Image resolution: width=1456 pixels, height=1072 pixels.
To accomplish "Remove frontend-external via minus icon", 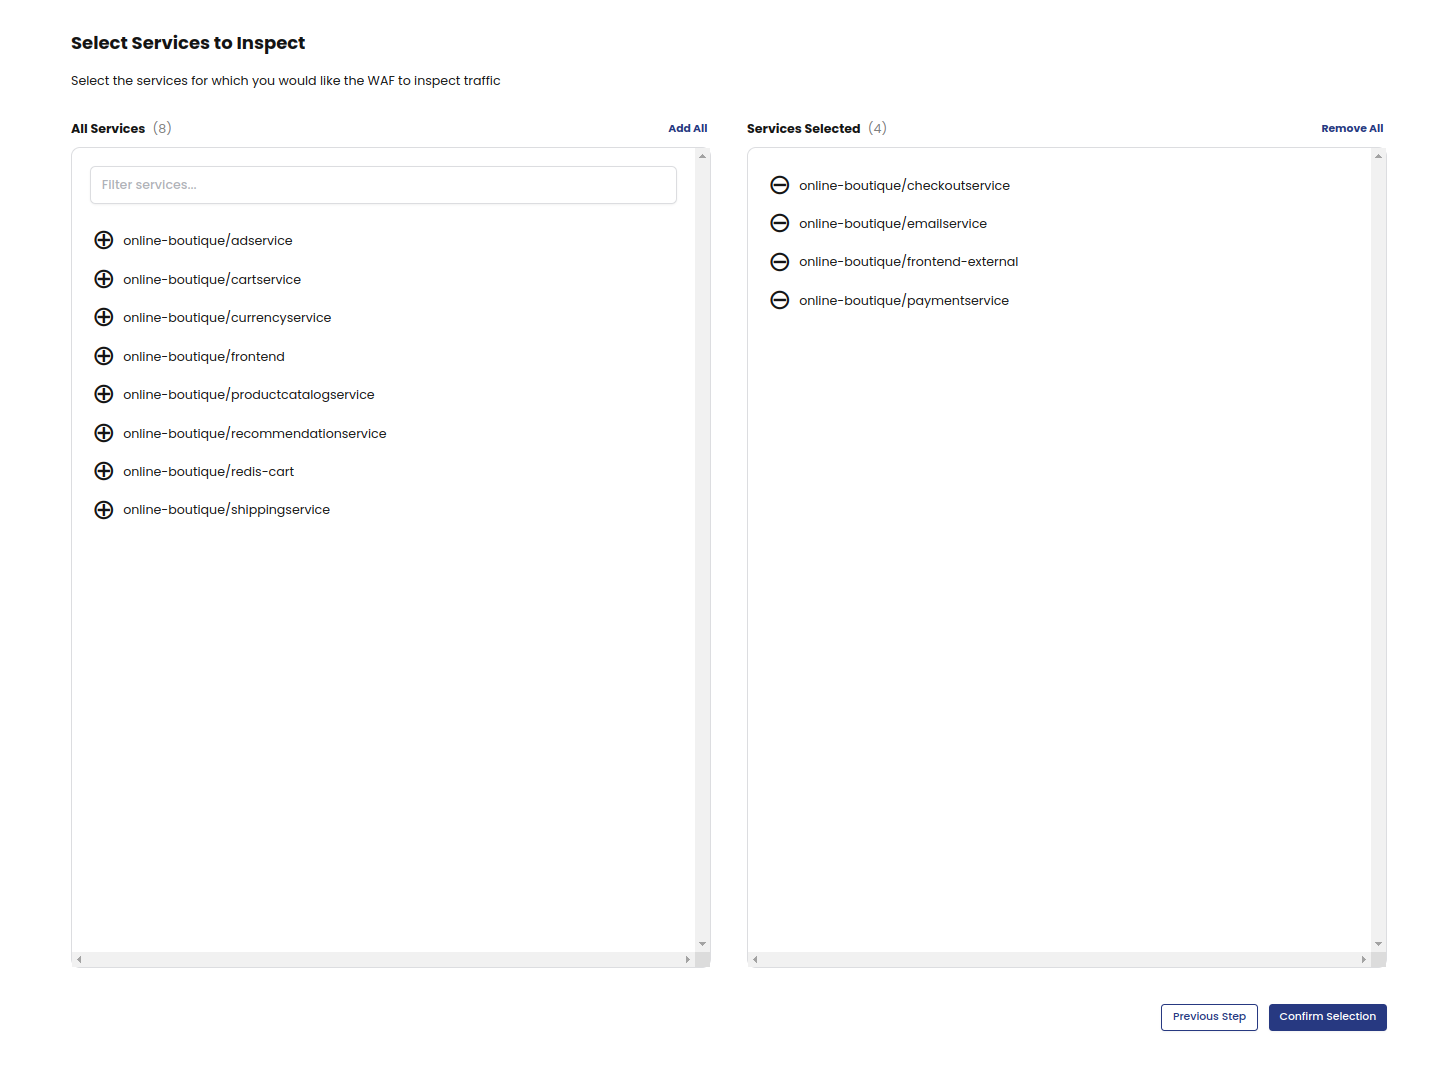I will (x=780, y=262).
